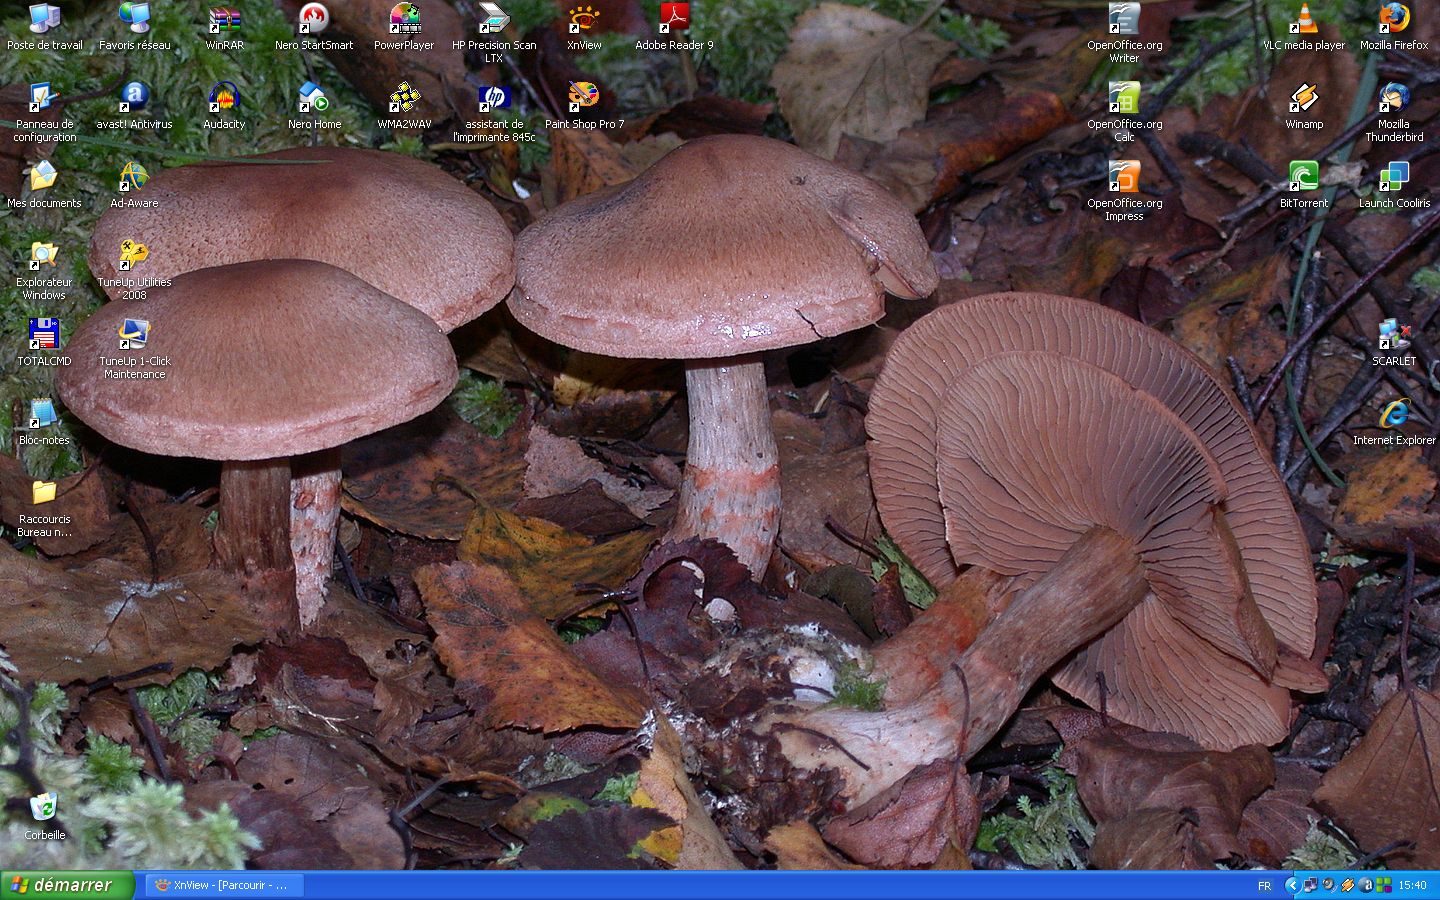Launch BitTorrent desktop icon
The width and height of the screenshot is (1440, 900).
pos(1304,185)
